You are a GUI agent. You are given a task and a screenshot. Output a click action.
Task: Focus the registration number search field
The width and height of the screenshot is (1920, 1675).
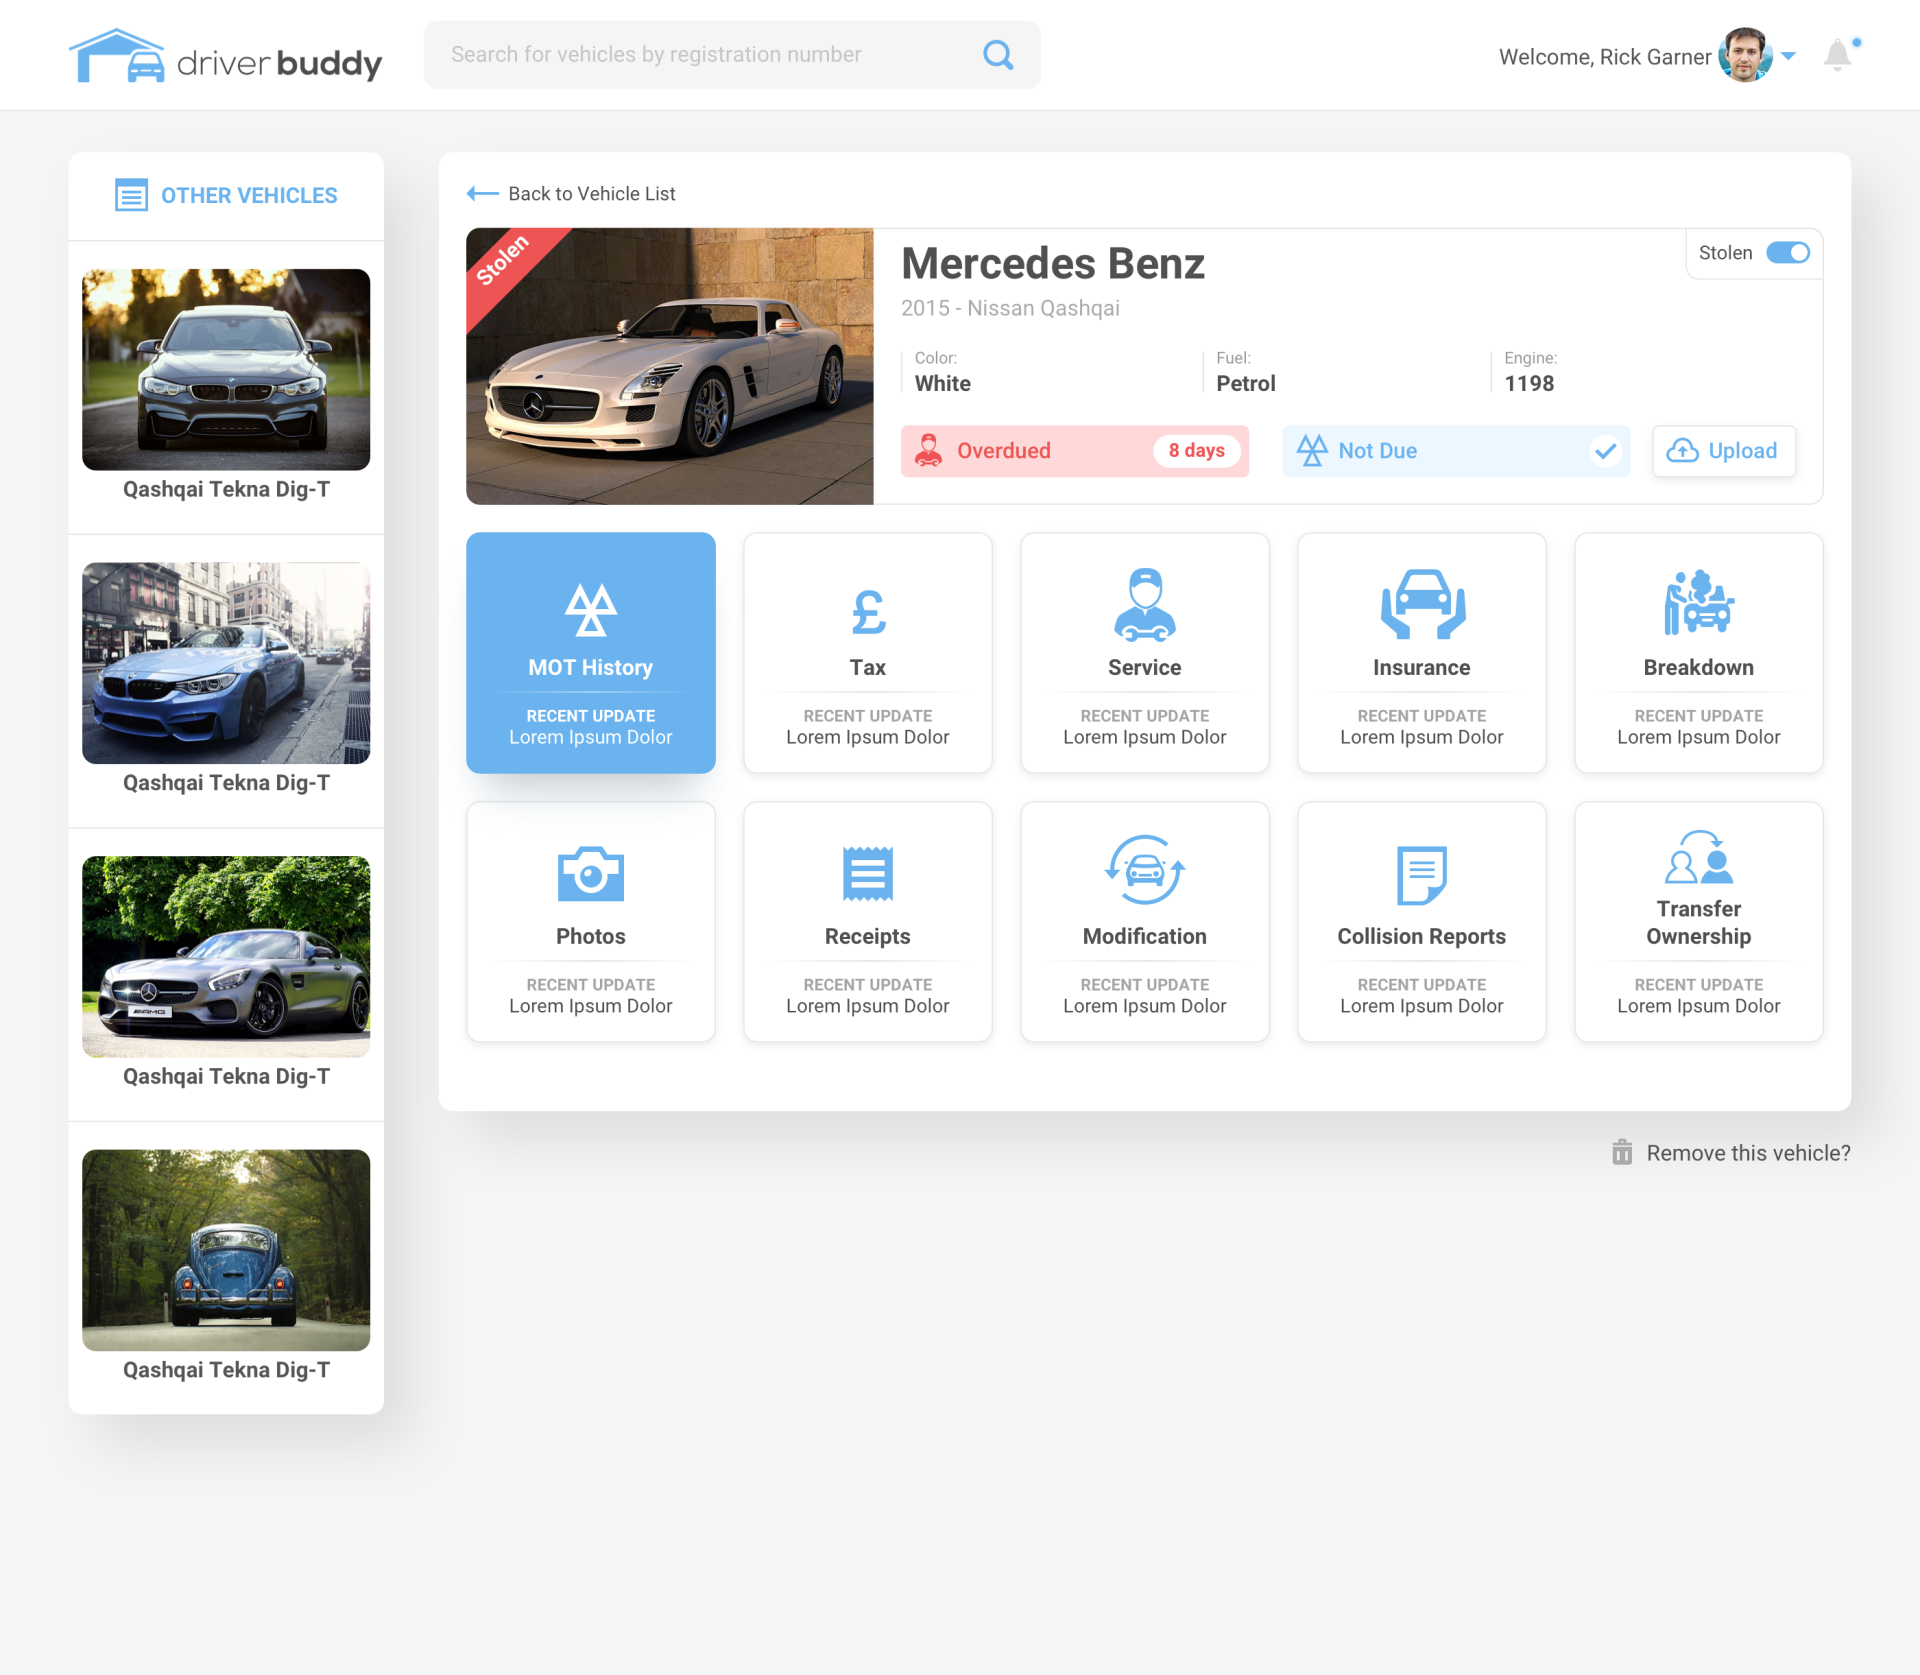pos(732,55)
